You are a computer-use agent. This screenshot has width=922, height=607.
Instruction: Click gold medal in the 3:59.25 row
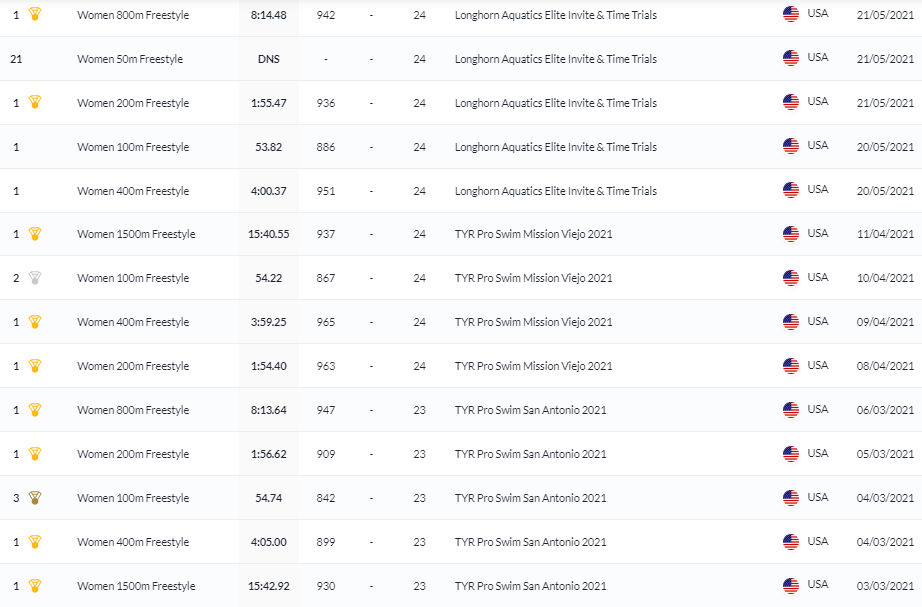35,322
